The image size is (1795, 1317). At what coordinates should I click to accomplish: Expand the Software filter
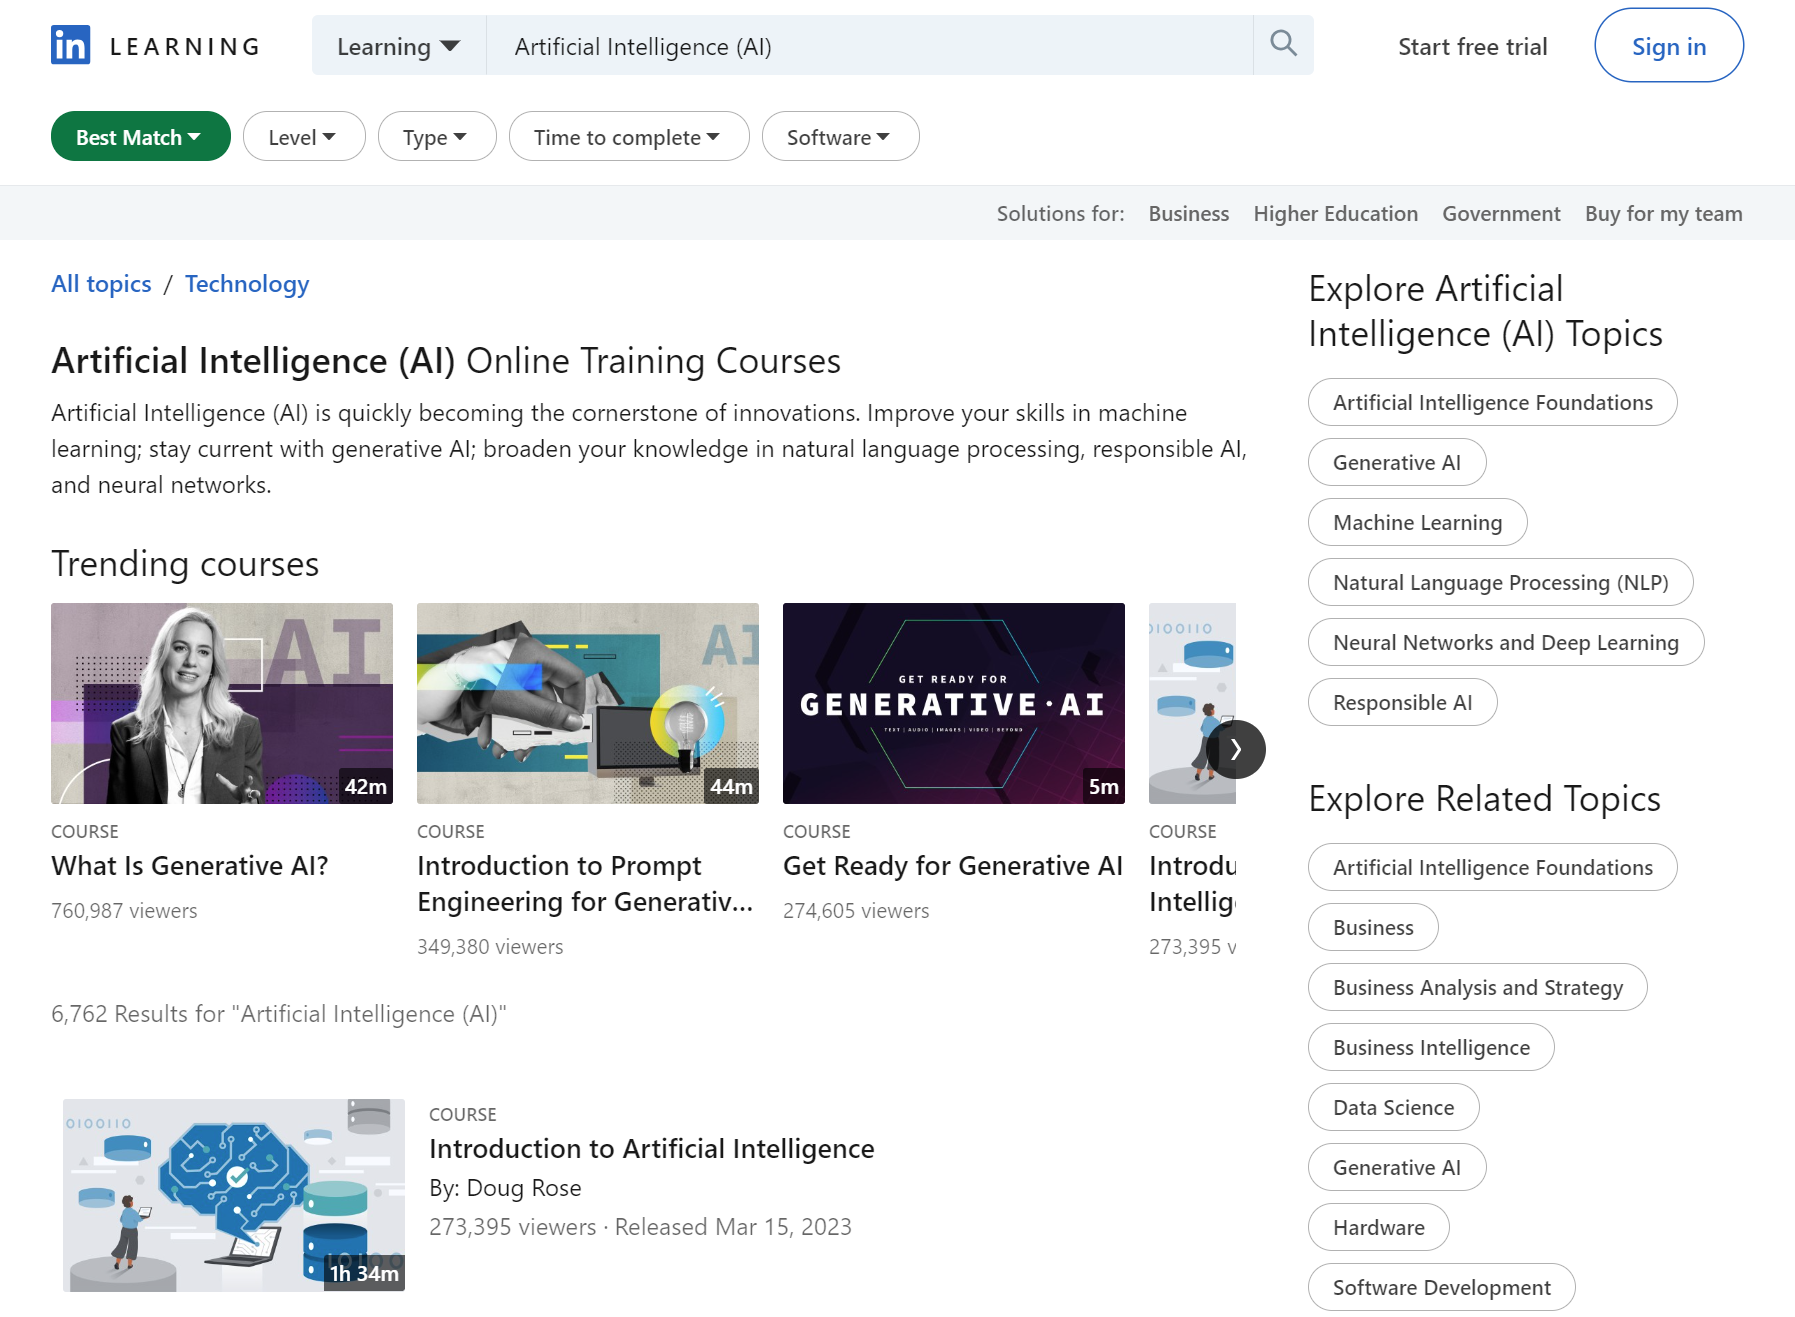tap(840, 137)
